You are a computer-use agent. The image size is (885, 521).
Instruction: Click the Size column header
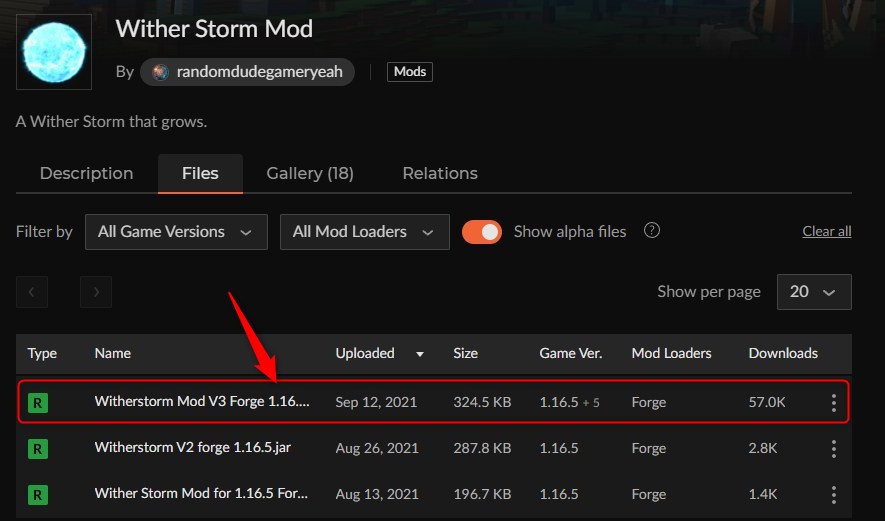pos(466,353)
